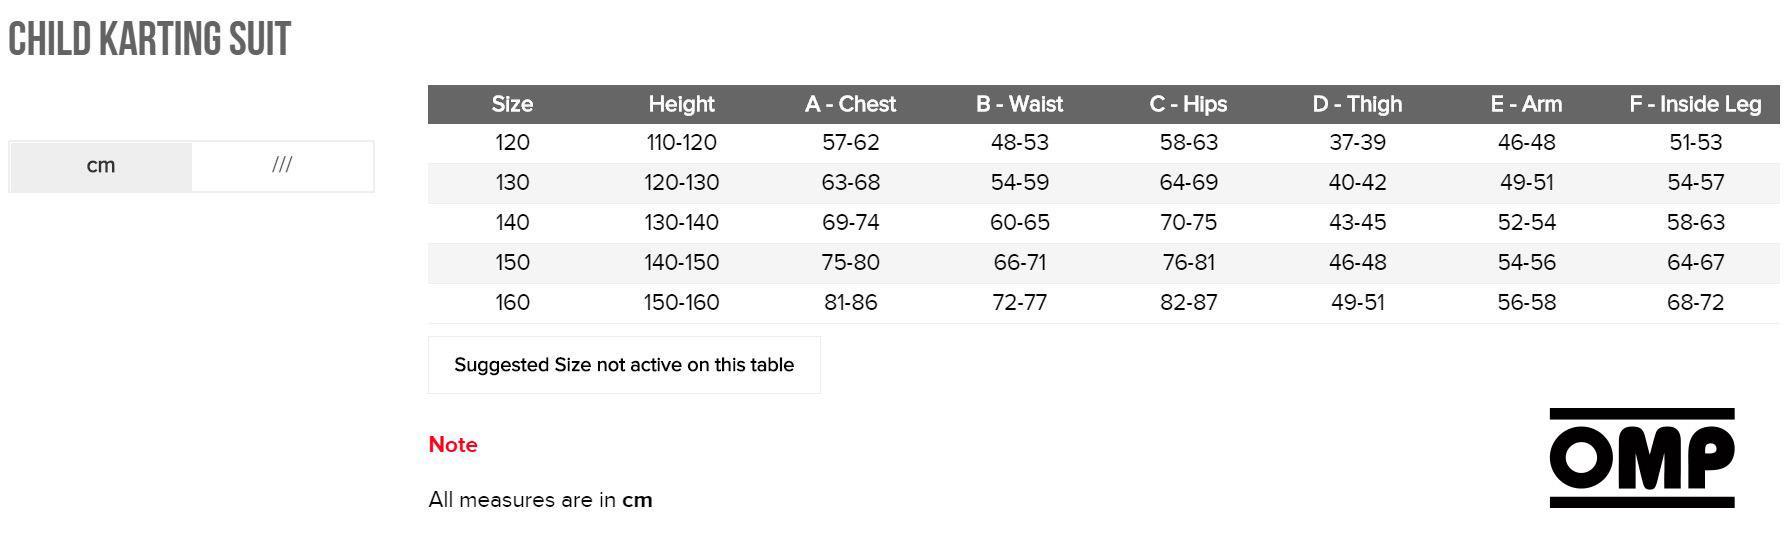Switch to the /// unit option

coord(282,166)
